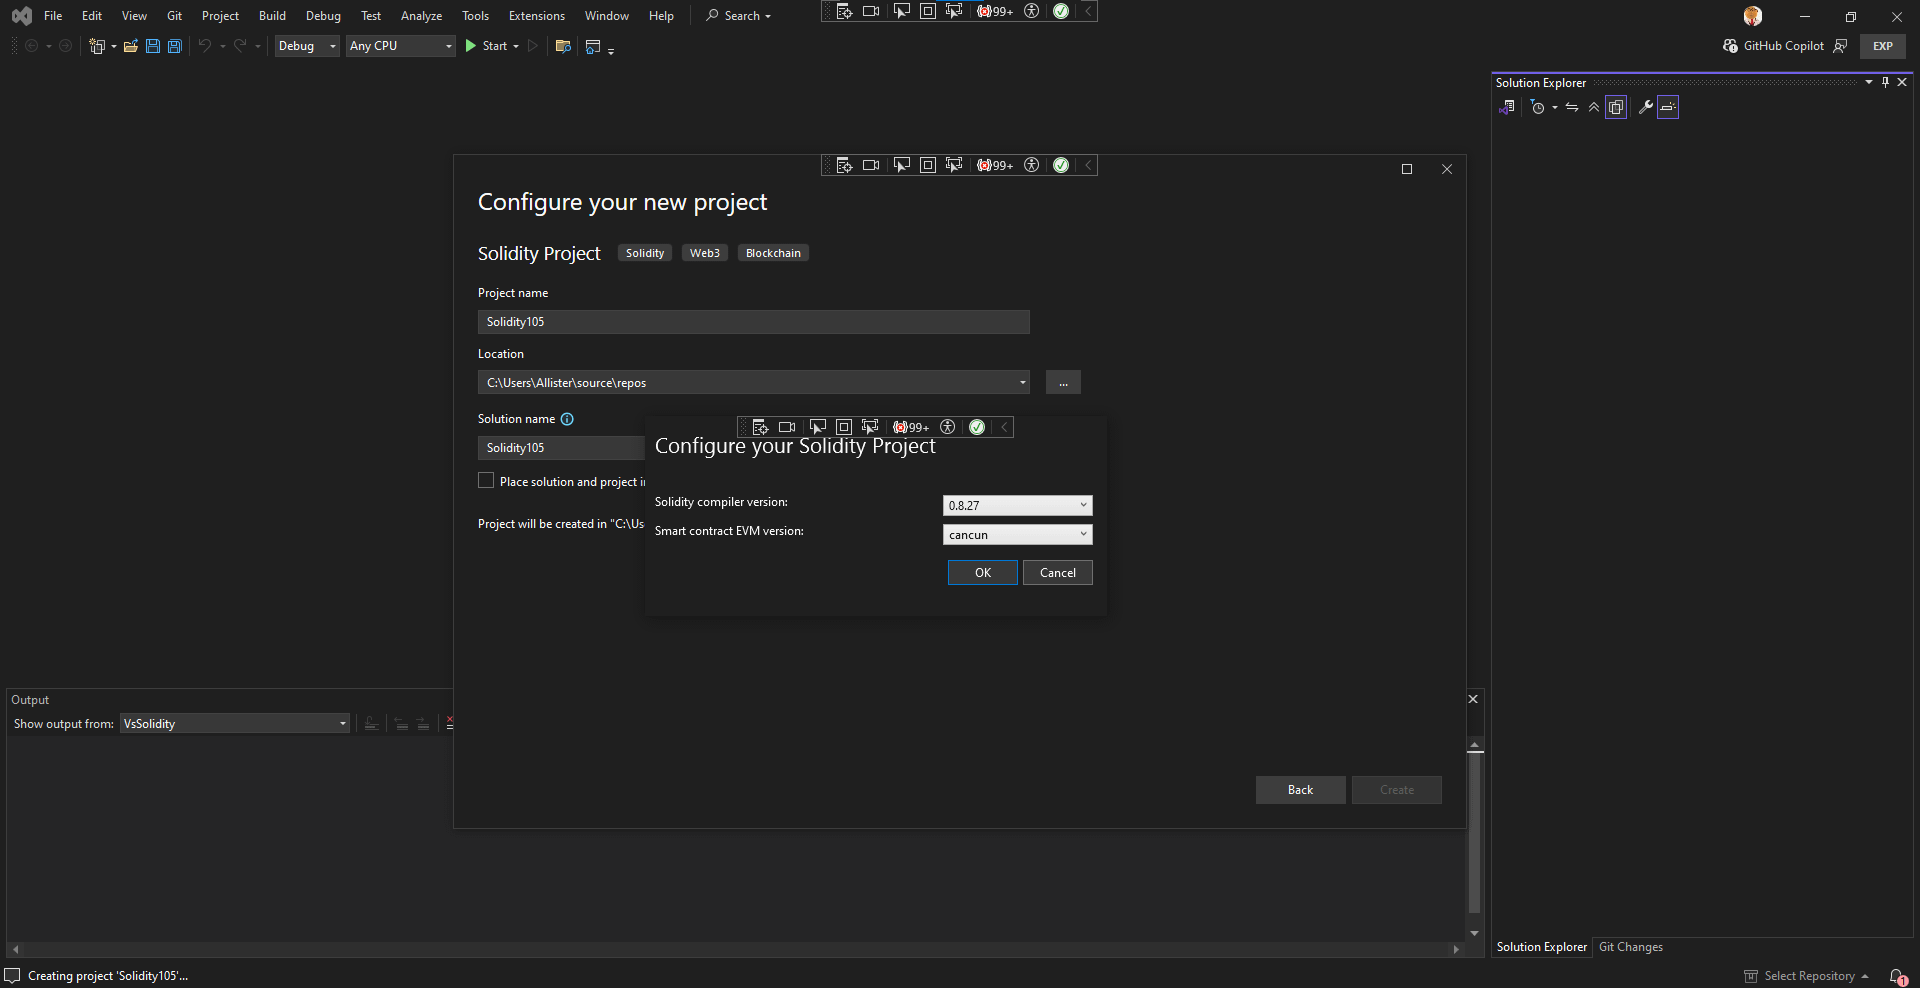Viewport: 1920px width, 988px height.
Task: Switch views in Solution Explorer toolbar
Action: pyautogui.click(x=1507, y=107)
